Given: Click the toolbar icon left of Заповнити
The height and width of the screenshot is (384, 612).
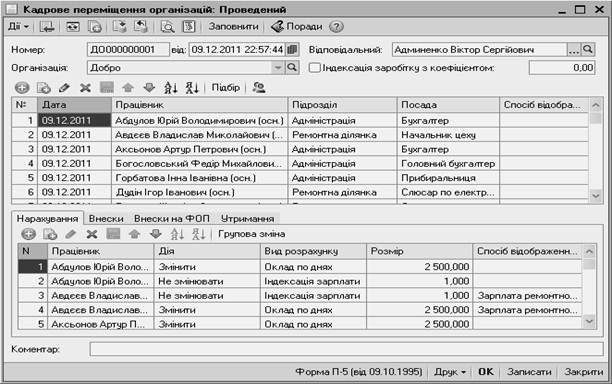Looking at the screenshot, I should tap(189, 27).
